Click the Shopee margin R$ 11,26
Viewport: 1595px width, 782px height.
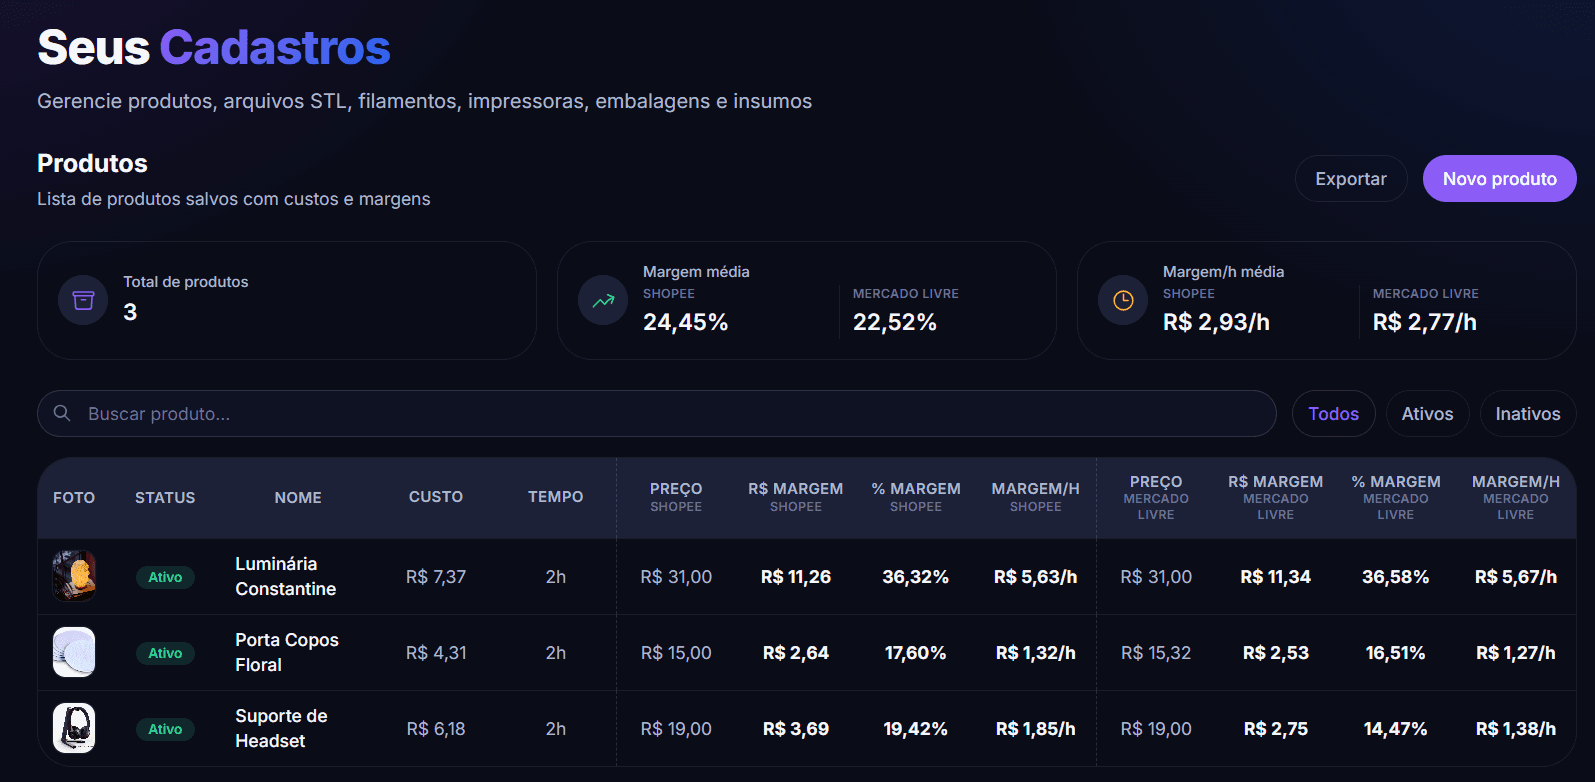coord(796,577)
